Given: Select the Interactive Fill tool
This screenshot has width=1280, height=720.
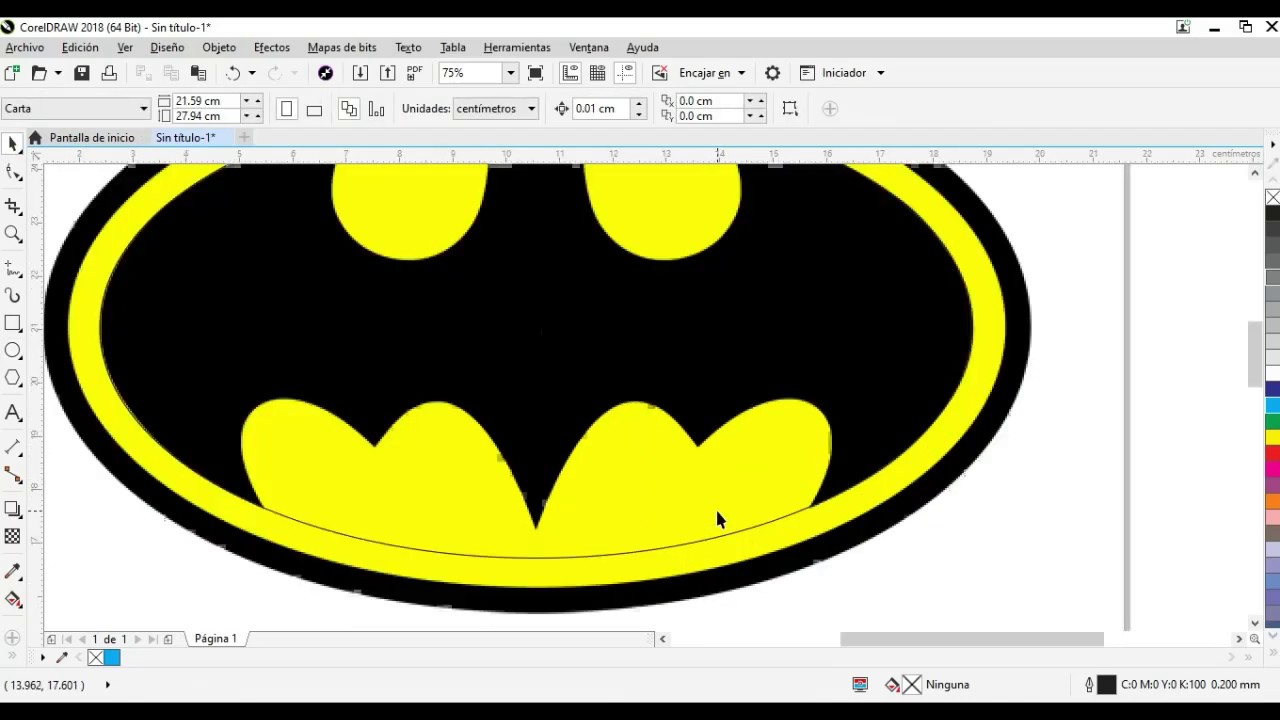Looking at the screenshot, I should 13,599.
